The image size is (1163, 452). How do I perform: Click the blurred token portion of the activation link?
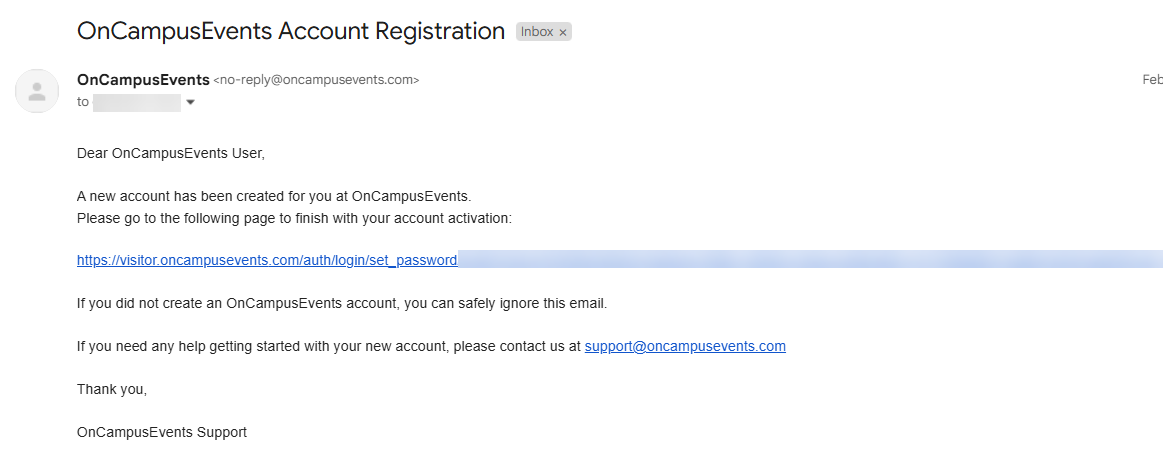pos(800,260)
